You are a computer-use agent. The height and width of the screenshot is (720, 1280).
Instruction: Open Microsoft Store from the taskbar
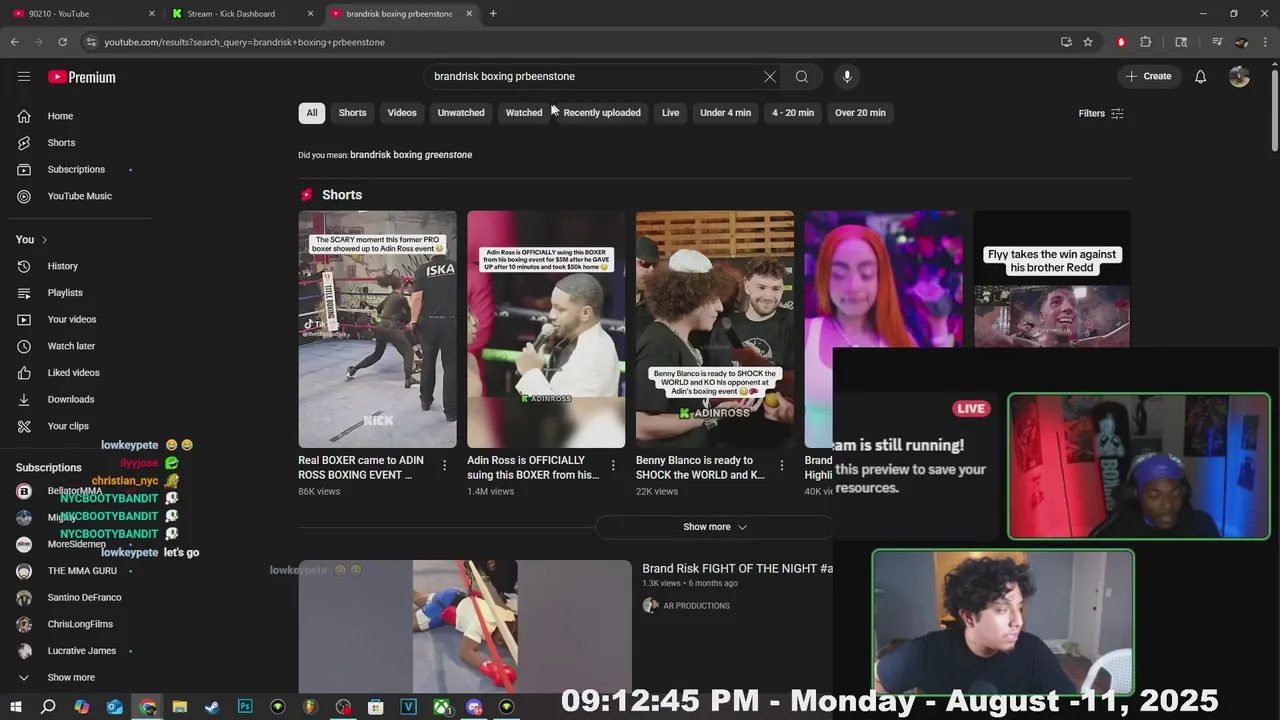click(x=375, y=707)
